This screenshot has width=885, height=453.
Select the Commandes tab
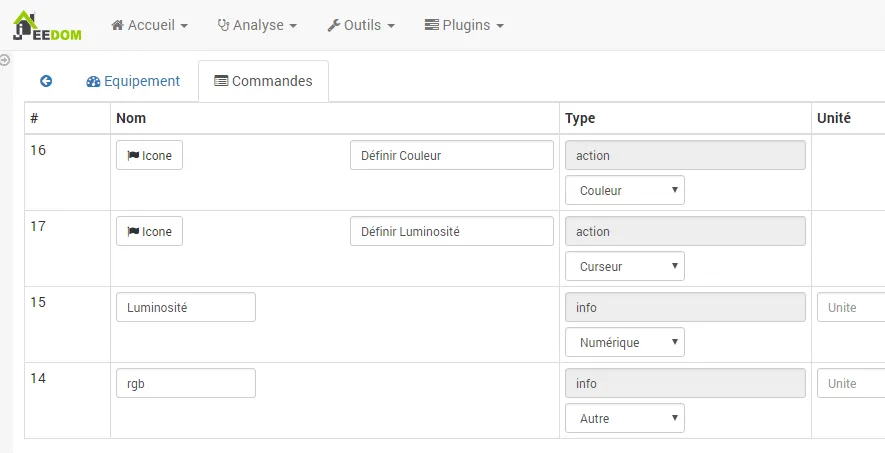coord(264,81)
